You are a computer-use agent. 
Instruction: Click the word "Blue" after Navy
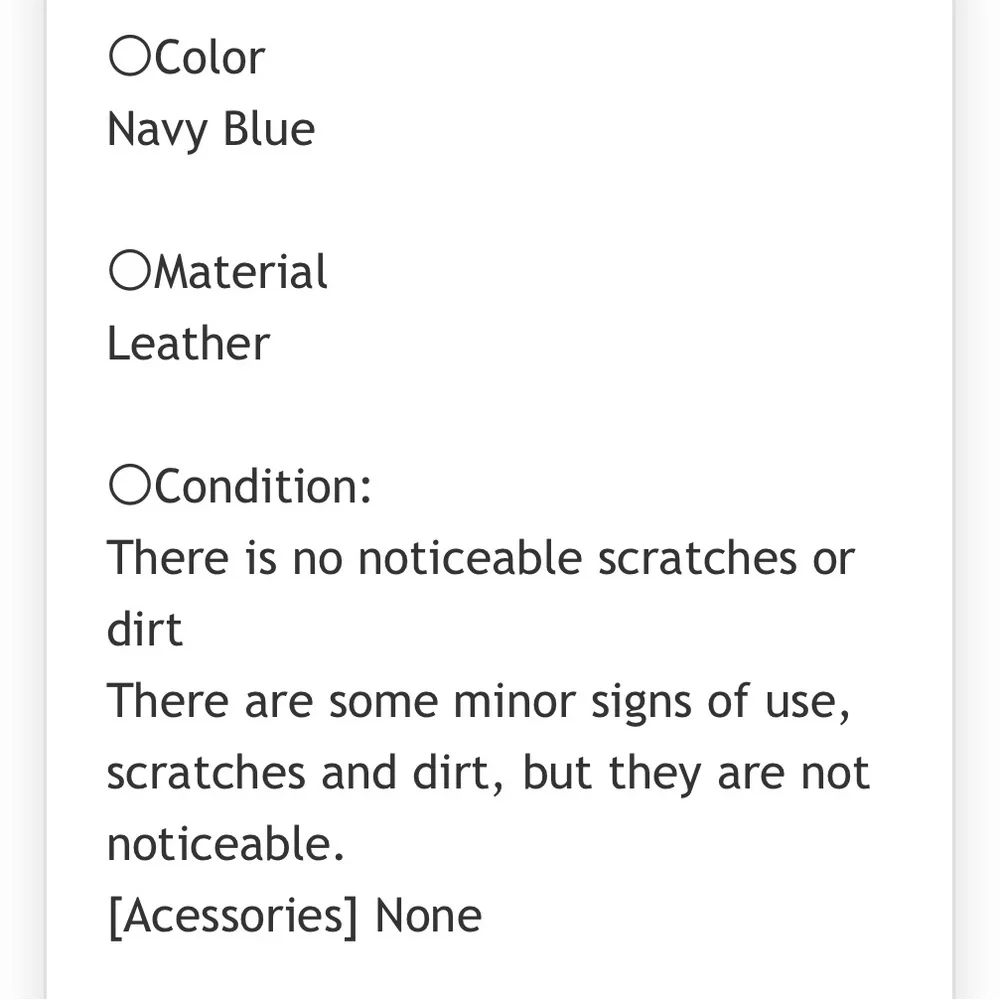268,130
